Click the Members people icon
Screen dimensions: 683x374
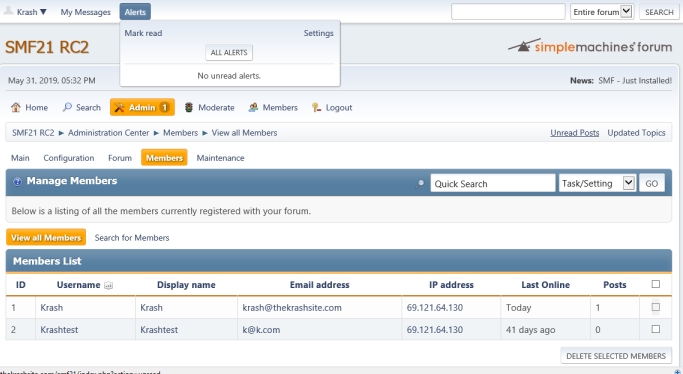[253, 107]
